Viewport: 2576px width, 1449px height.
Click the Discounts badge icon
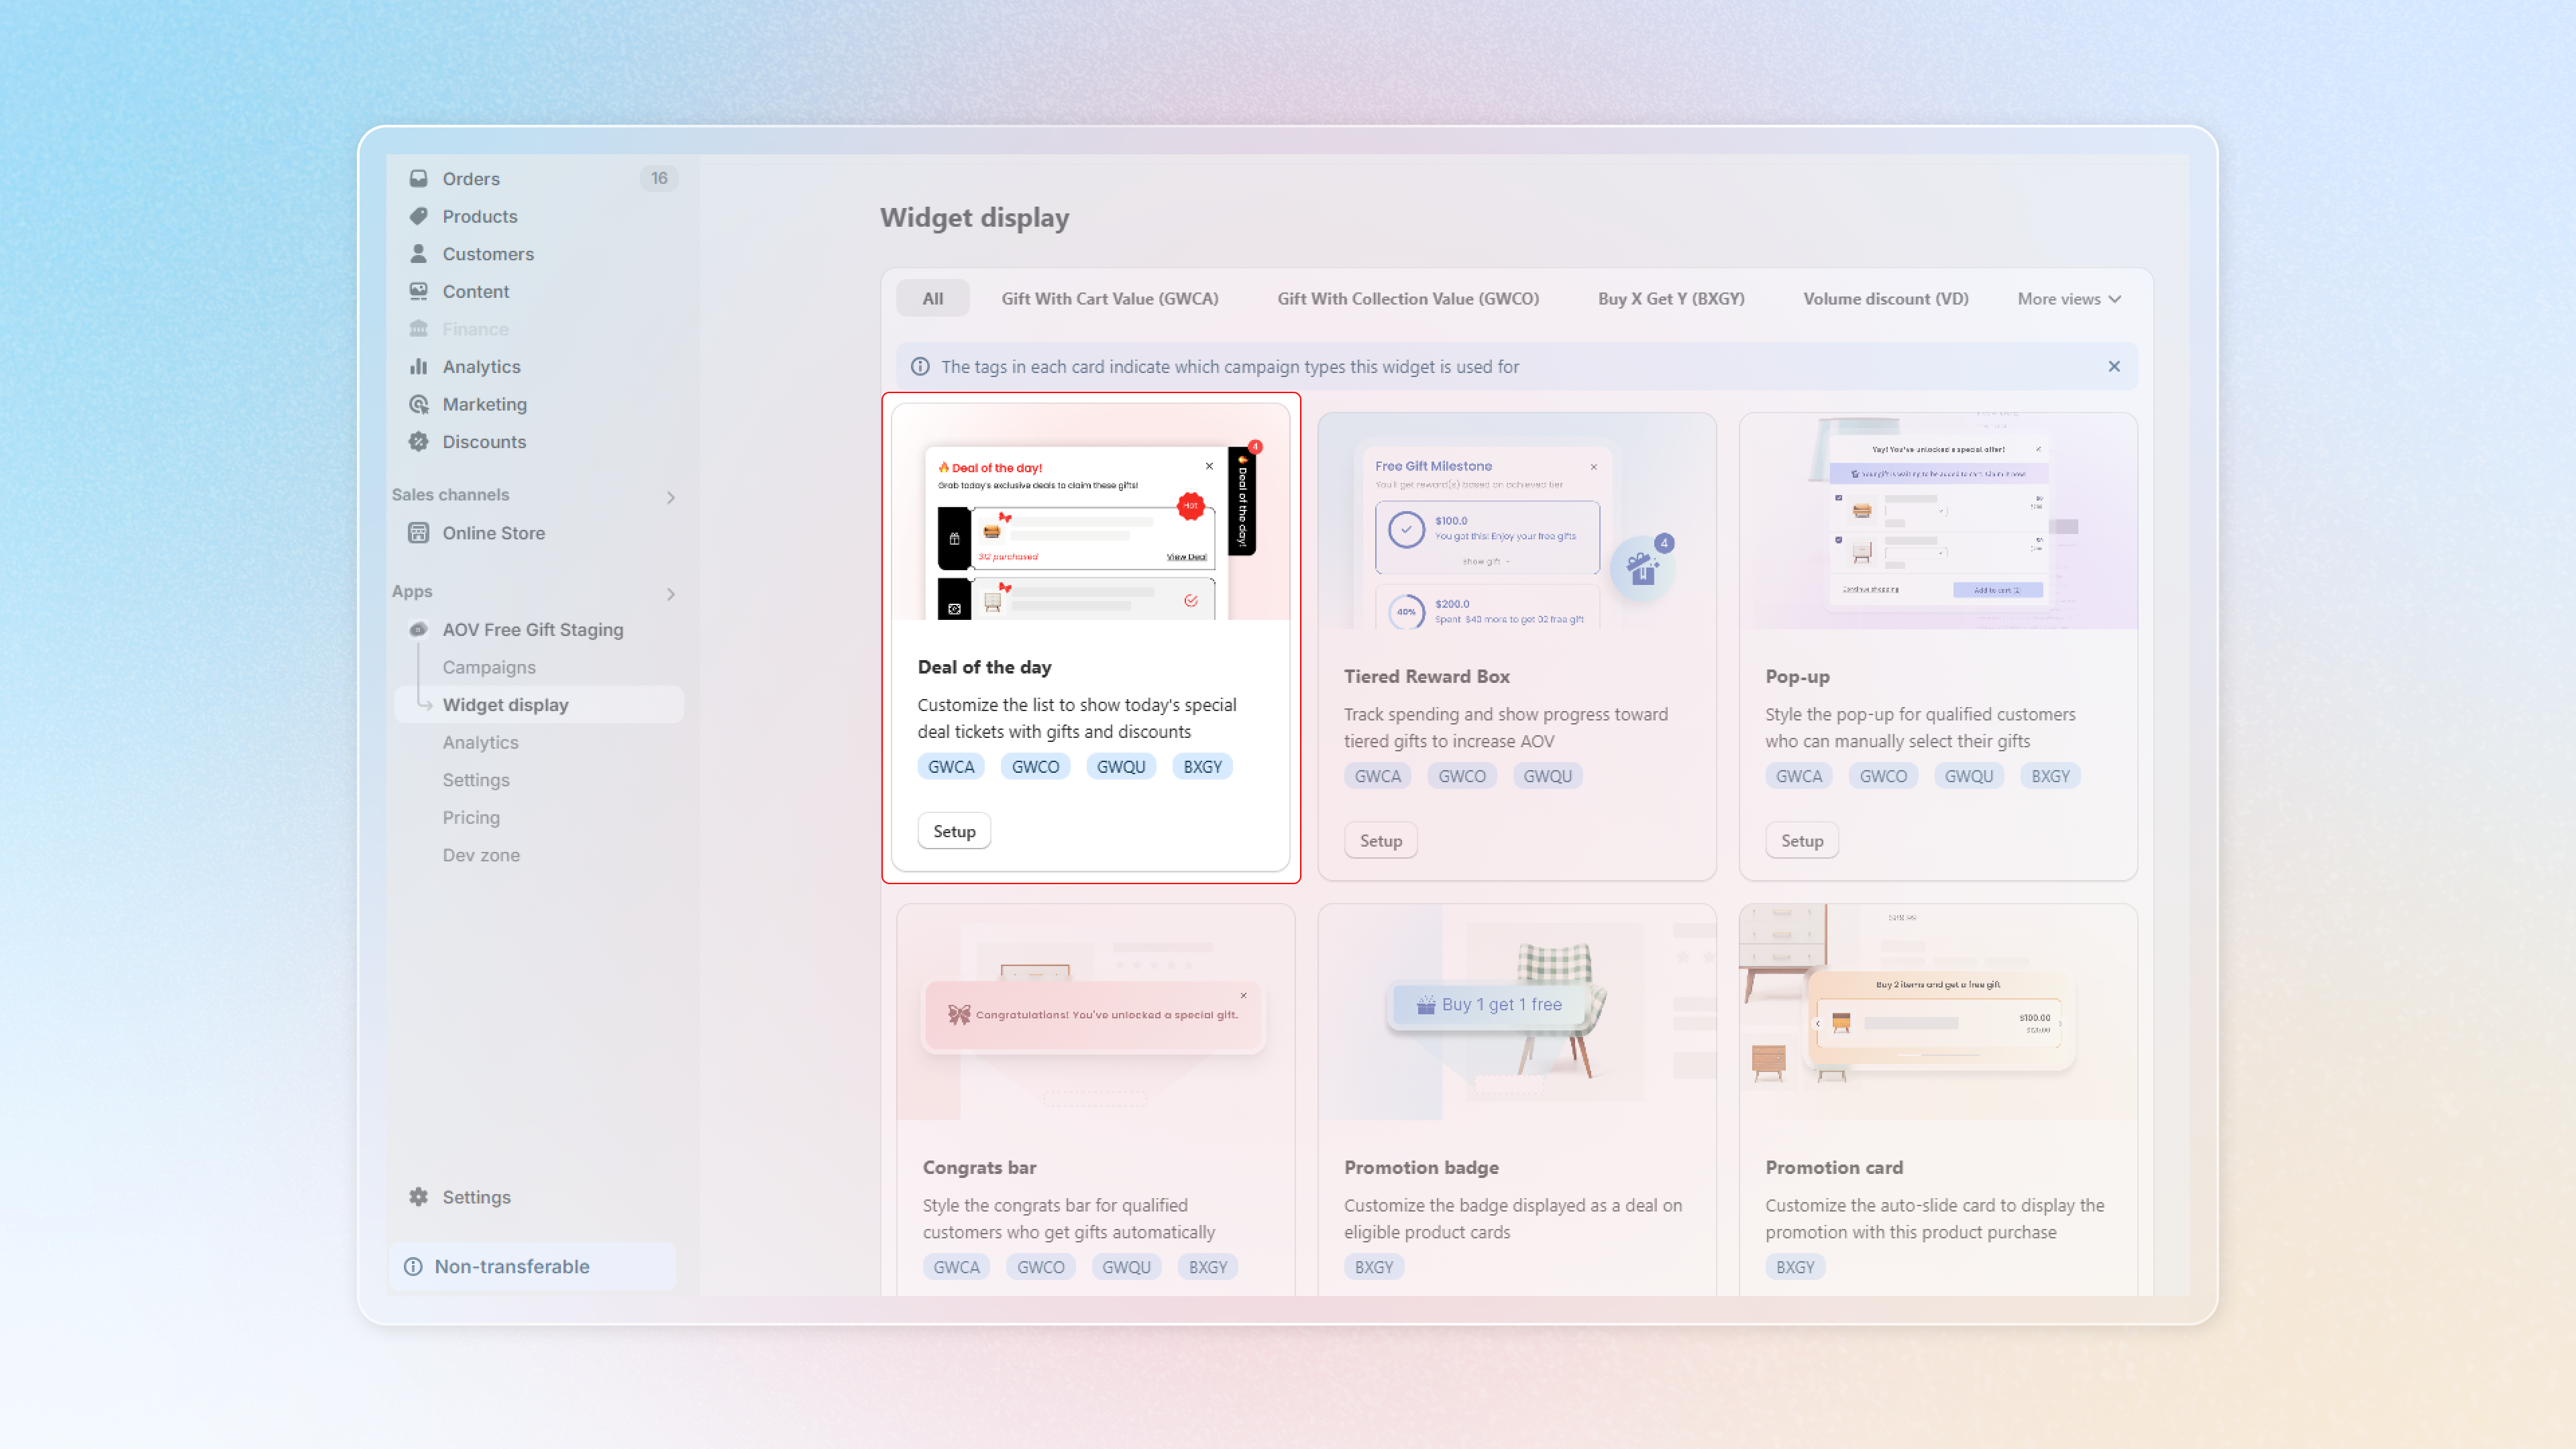[x=418, y=441]
